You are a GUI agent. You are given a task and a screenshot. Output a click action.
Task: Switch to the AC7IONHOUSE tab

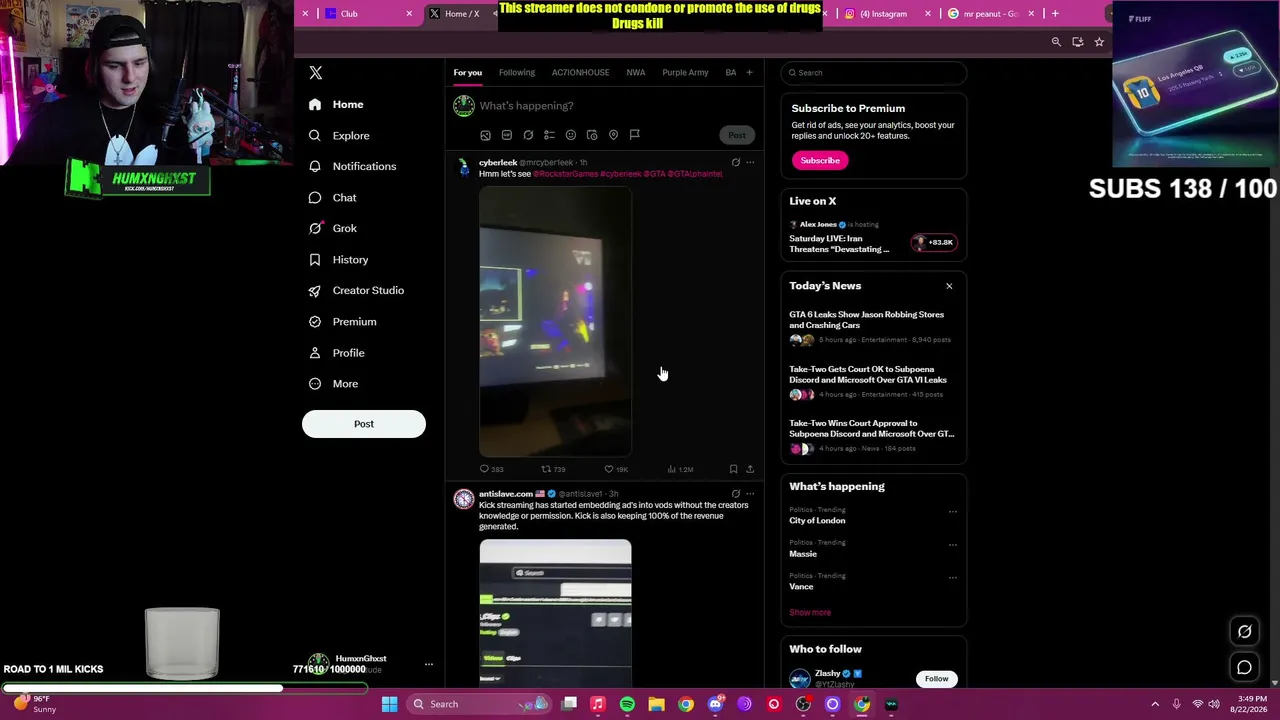[x=580, y=72]
